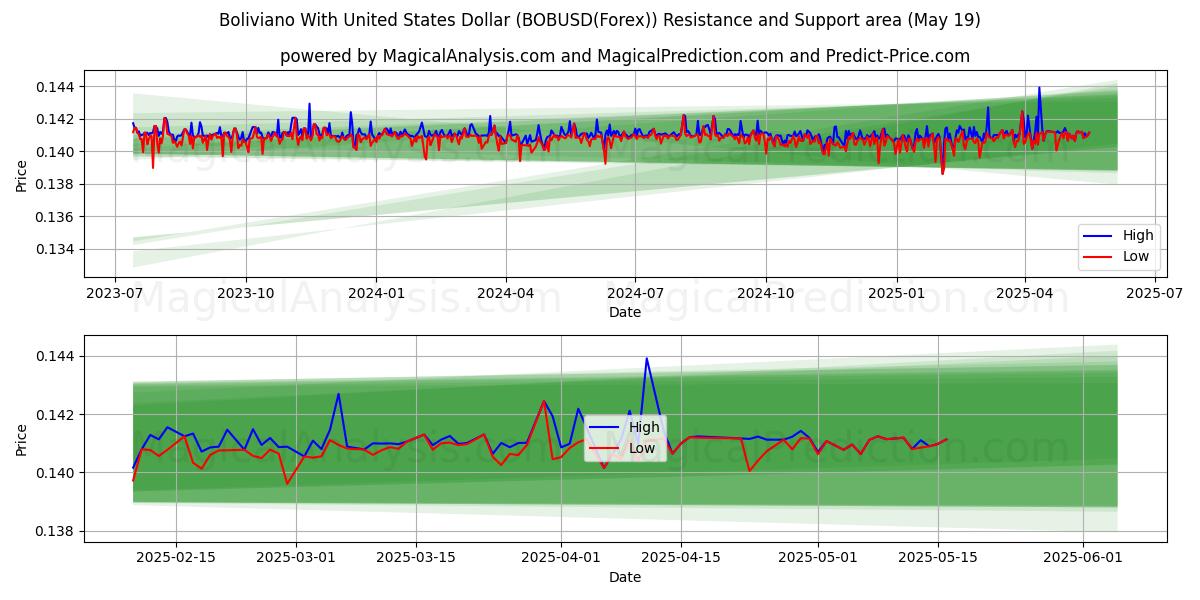Click the 2023-07 x-axis tick label
The width and height of the screenshot is (1200, 600).
[115, 293]
